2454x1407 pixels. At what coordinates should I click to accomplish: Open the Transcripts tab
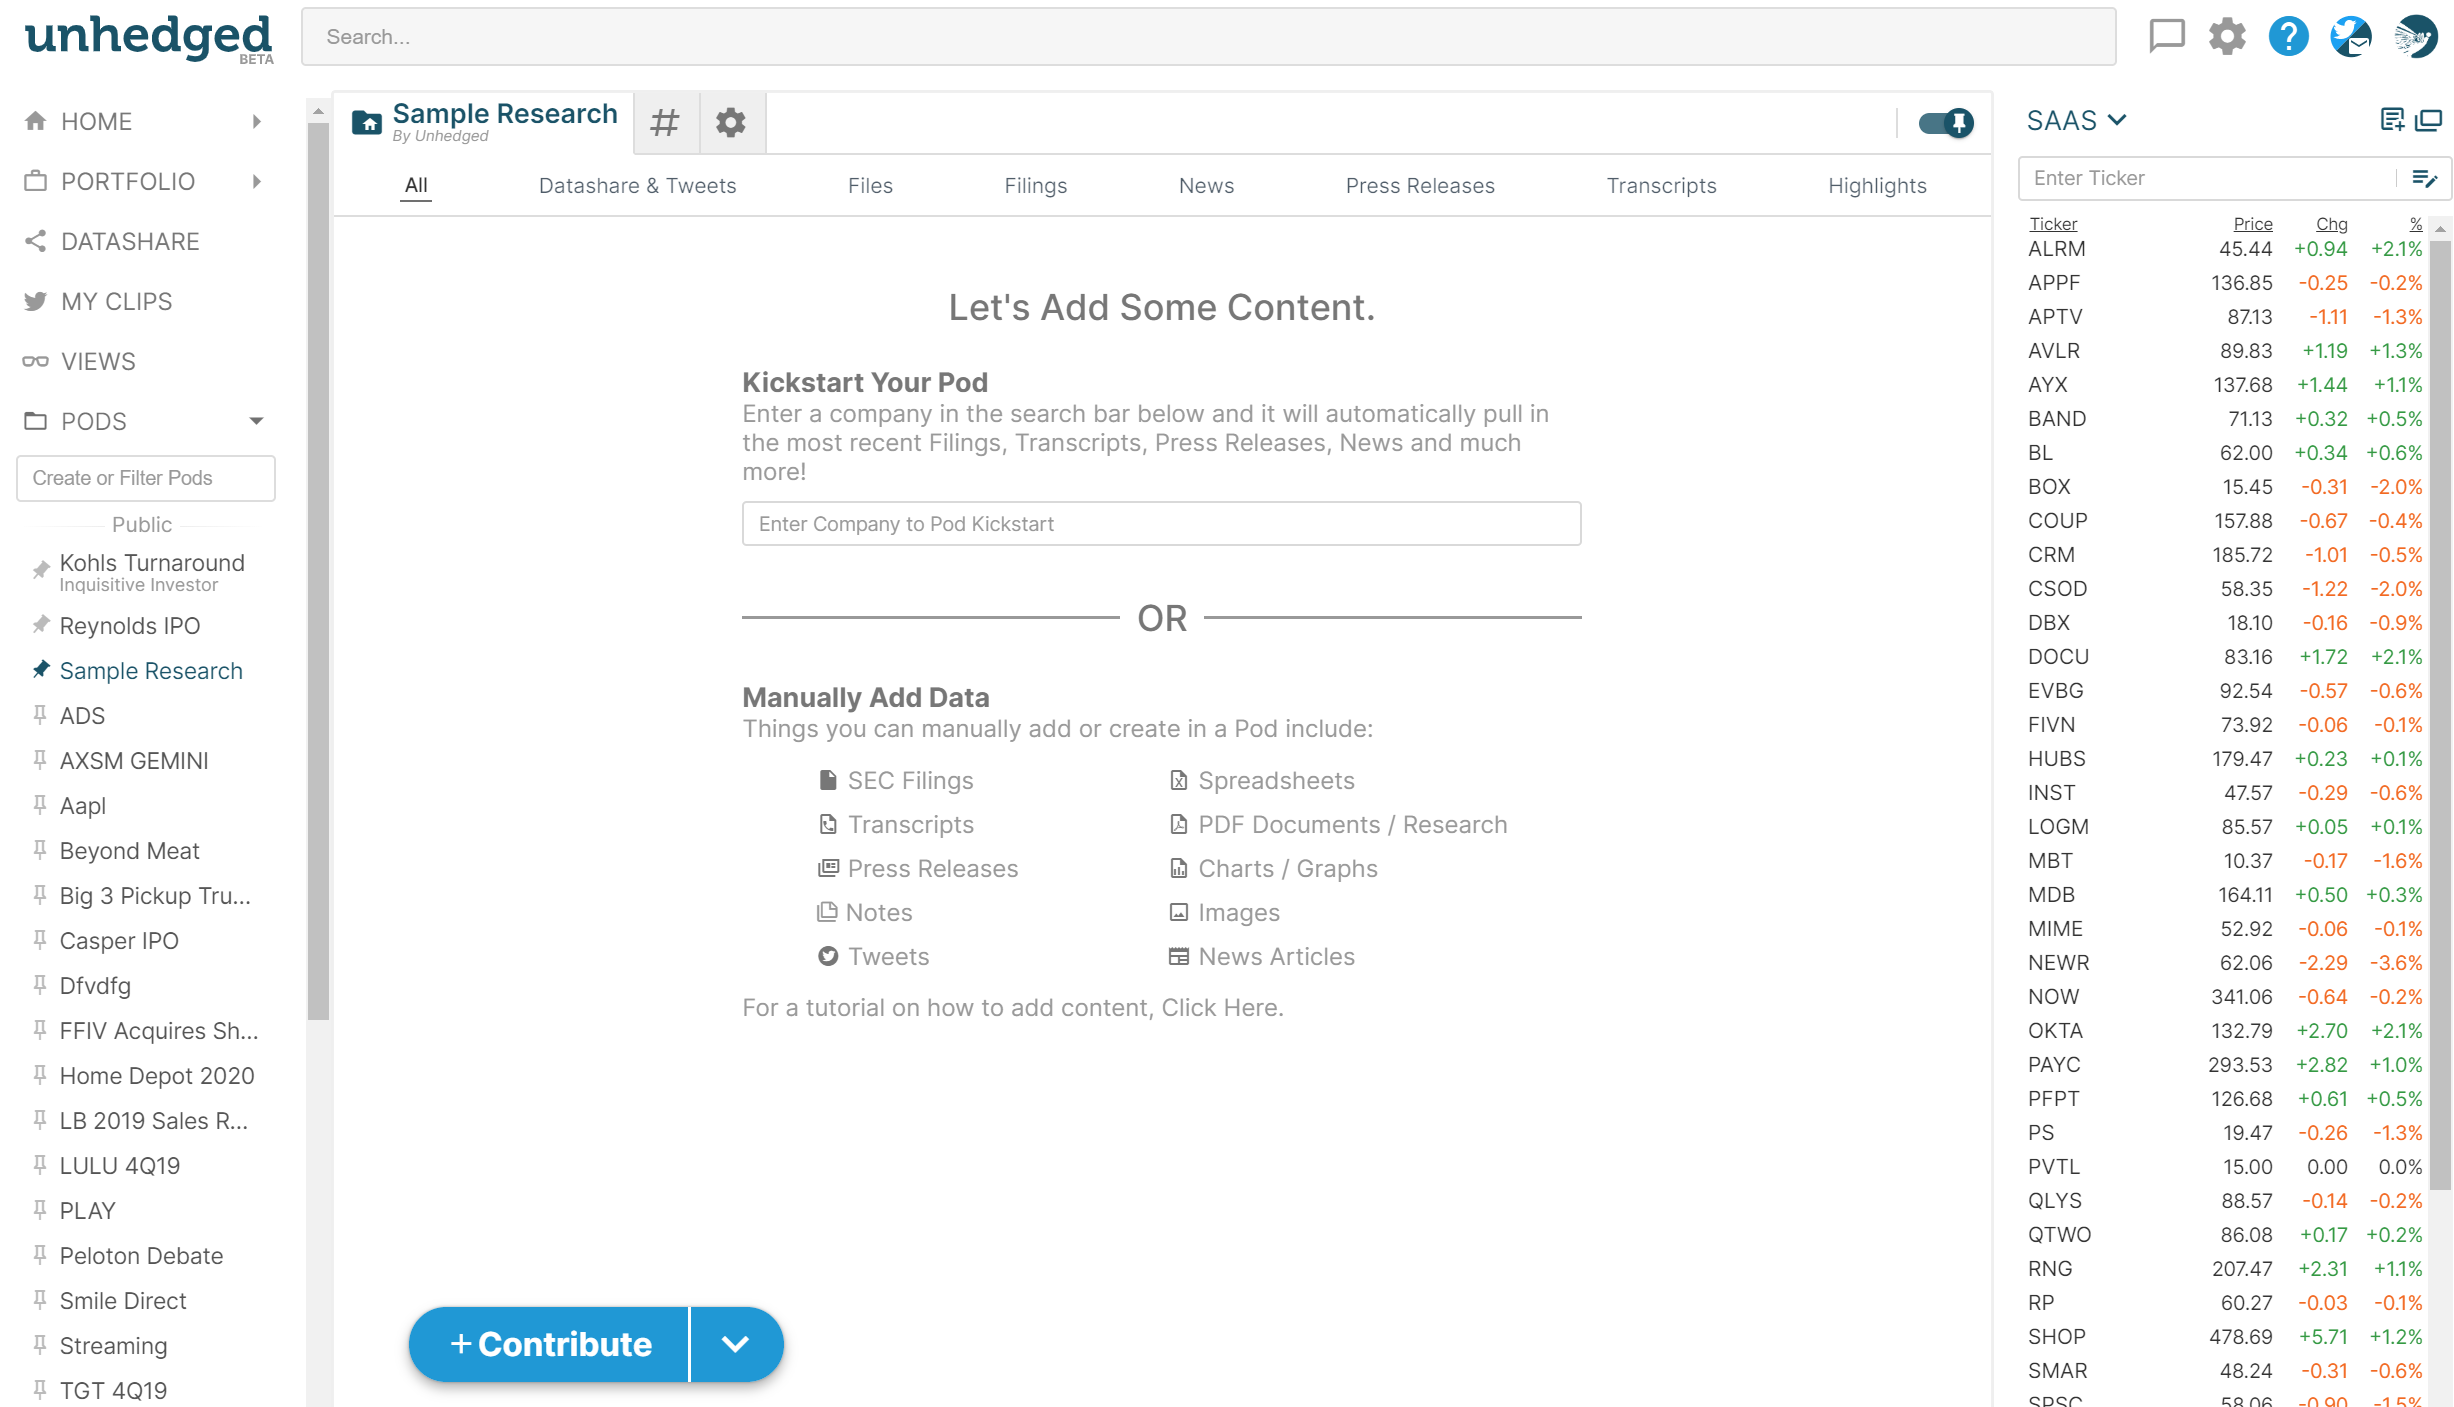1661,185
